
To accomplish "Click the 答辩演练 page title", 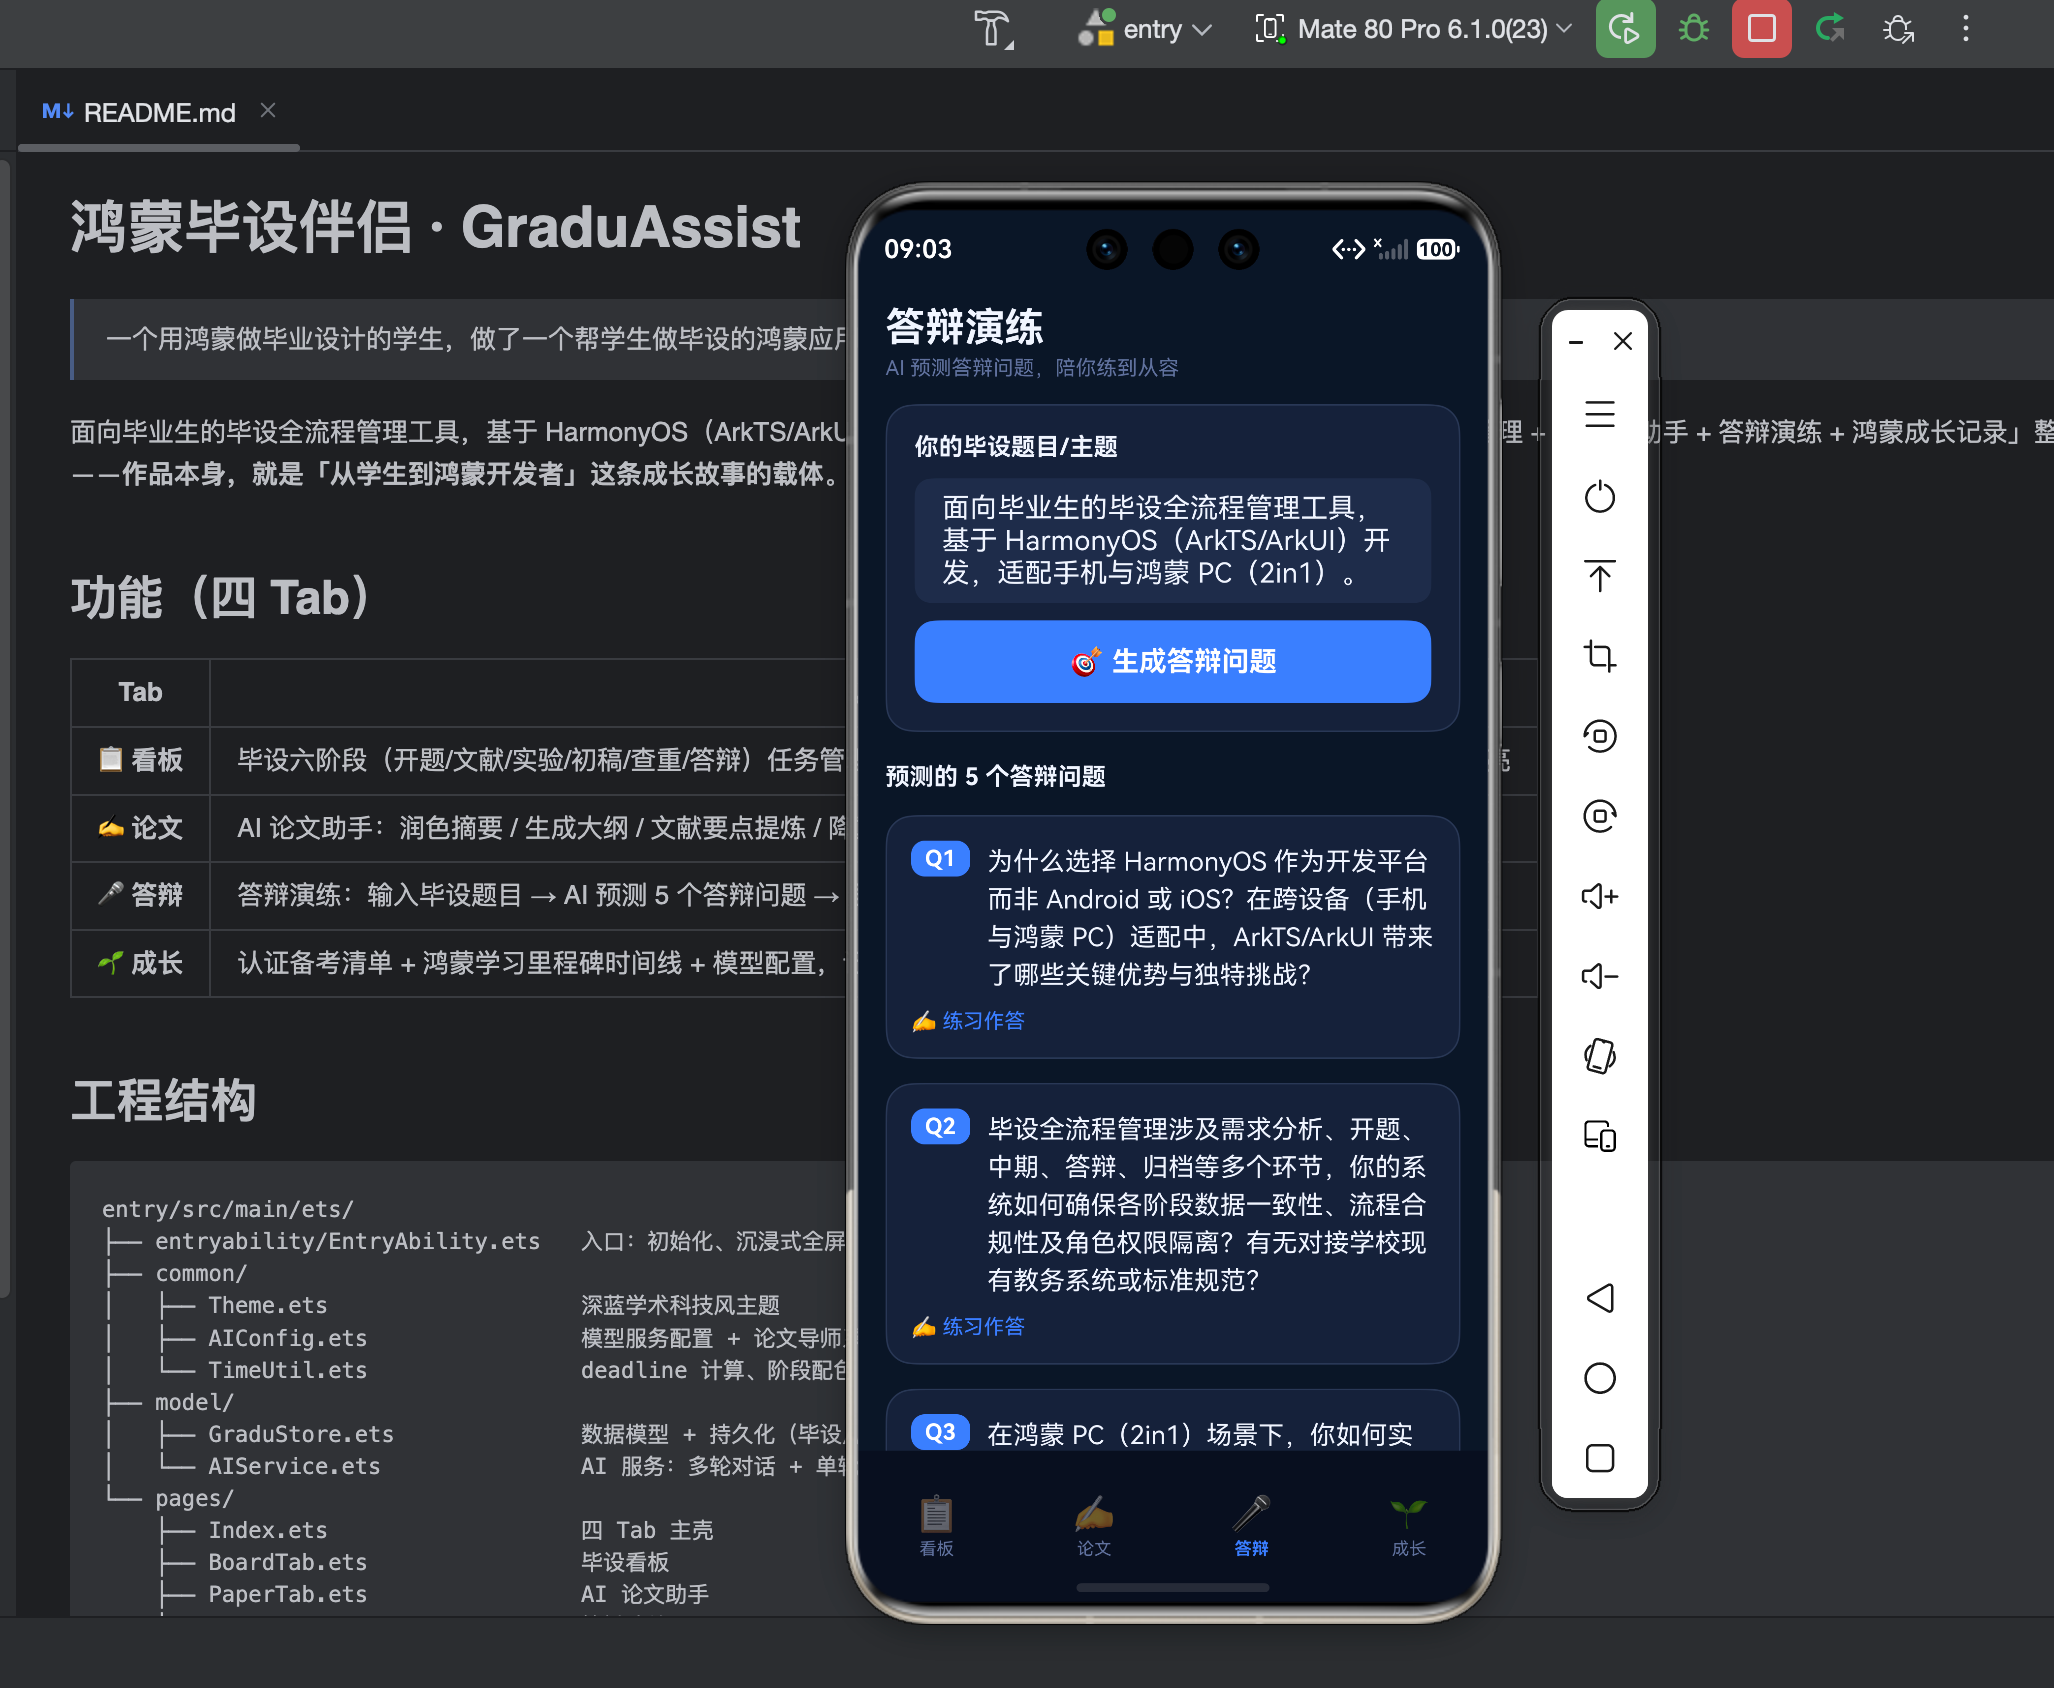I will [x=964, y=327].
